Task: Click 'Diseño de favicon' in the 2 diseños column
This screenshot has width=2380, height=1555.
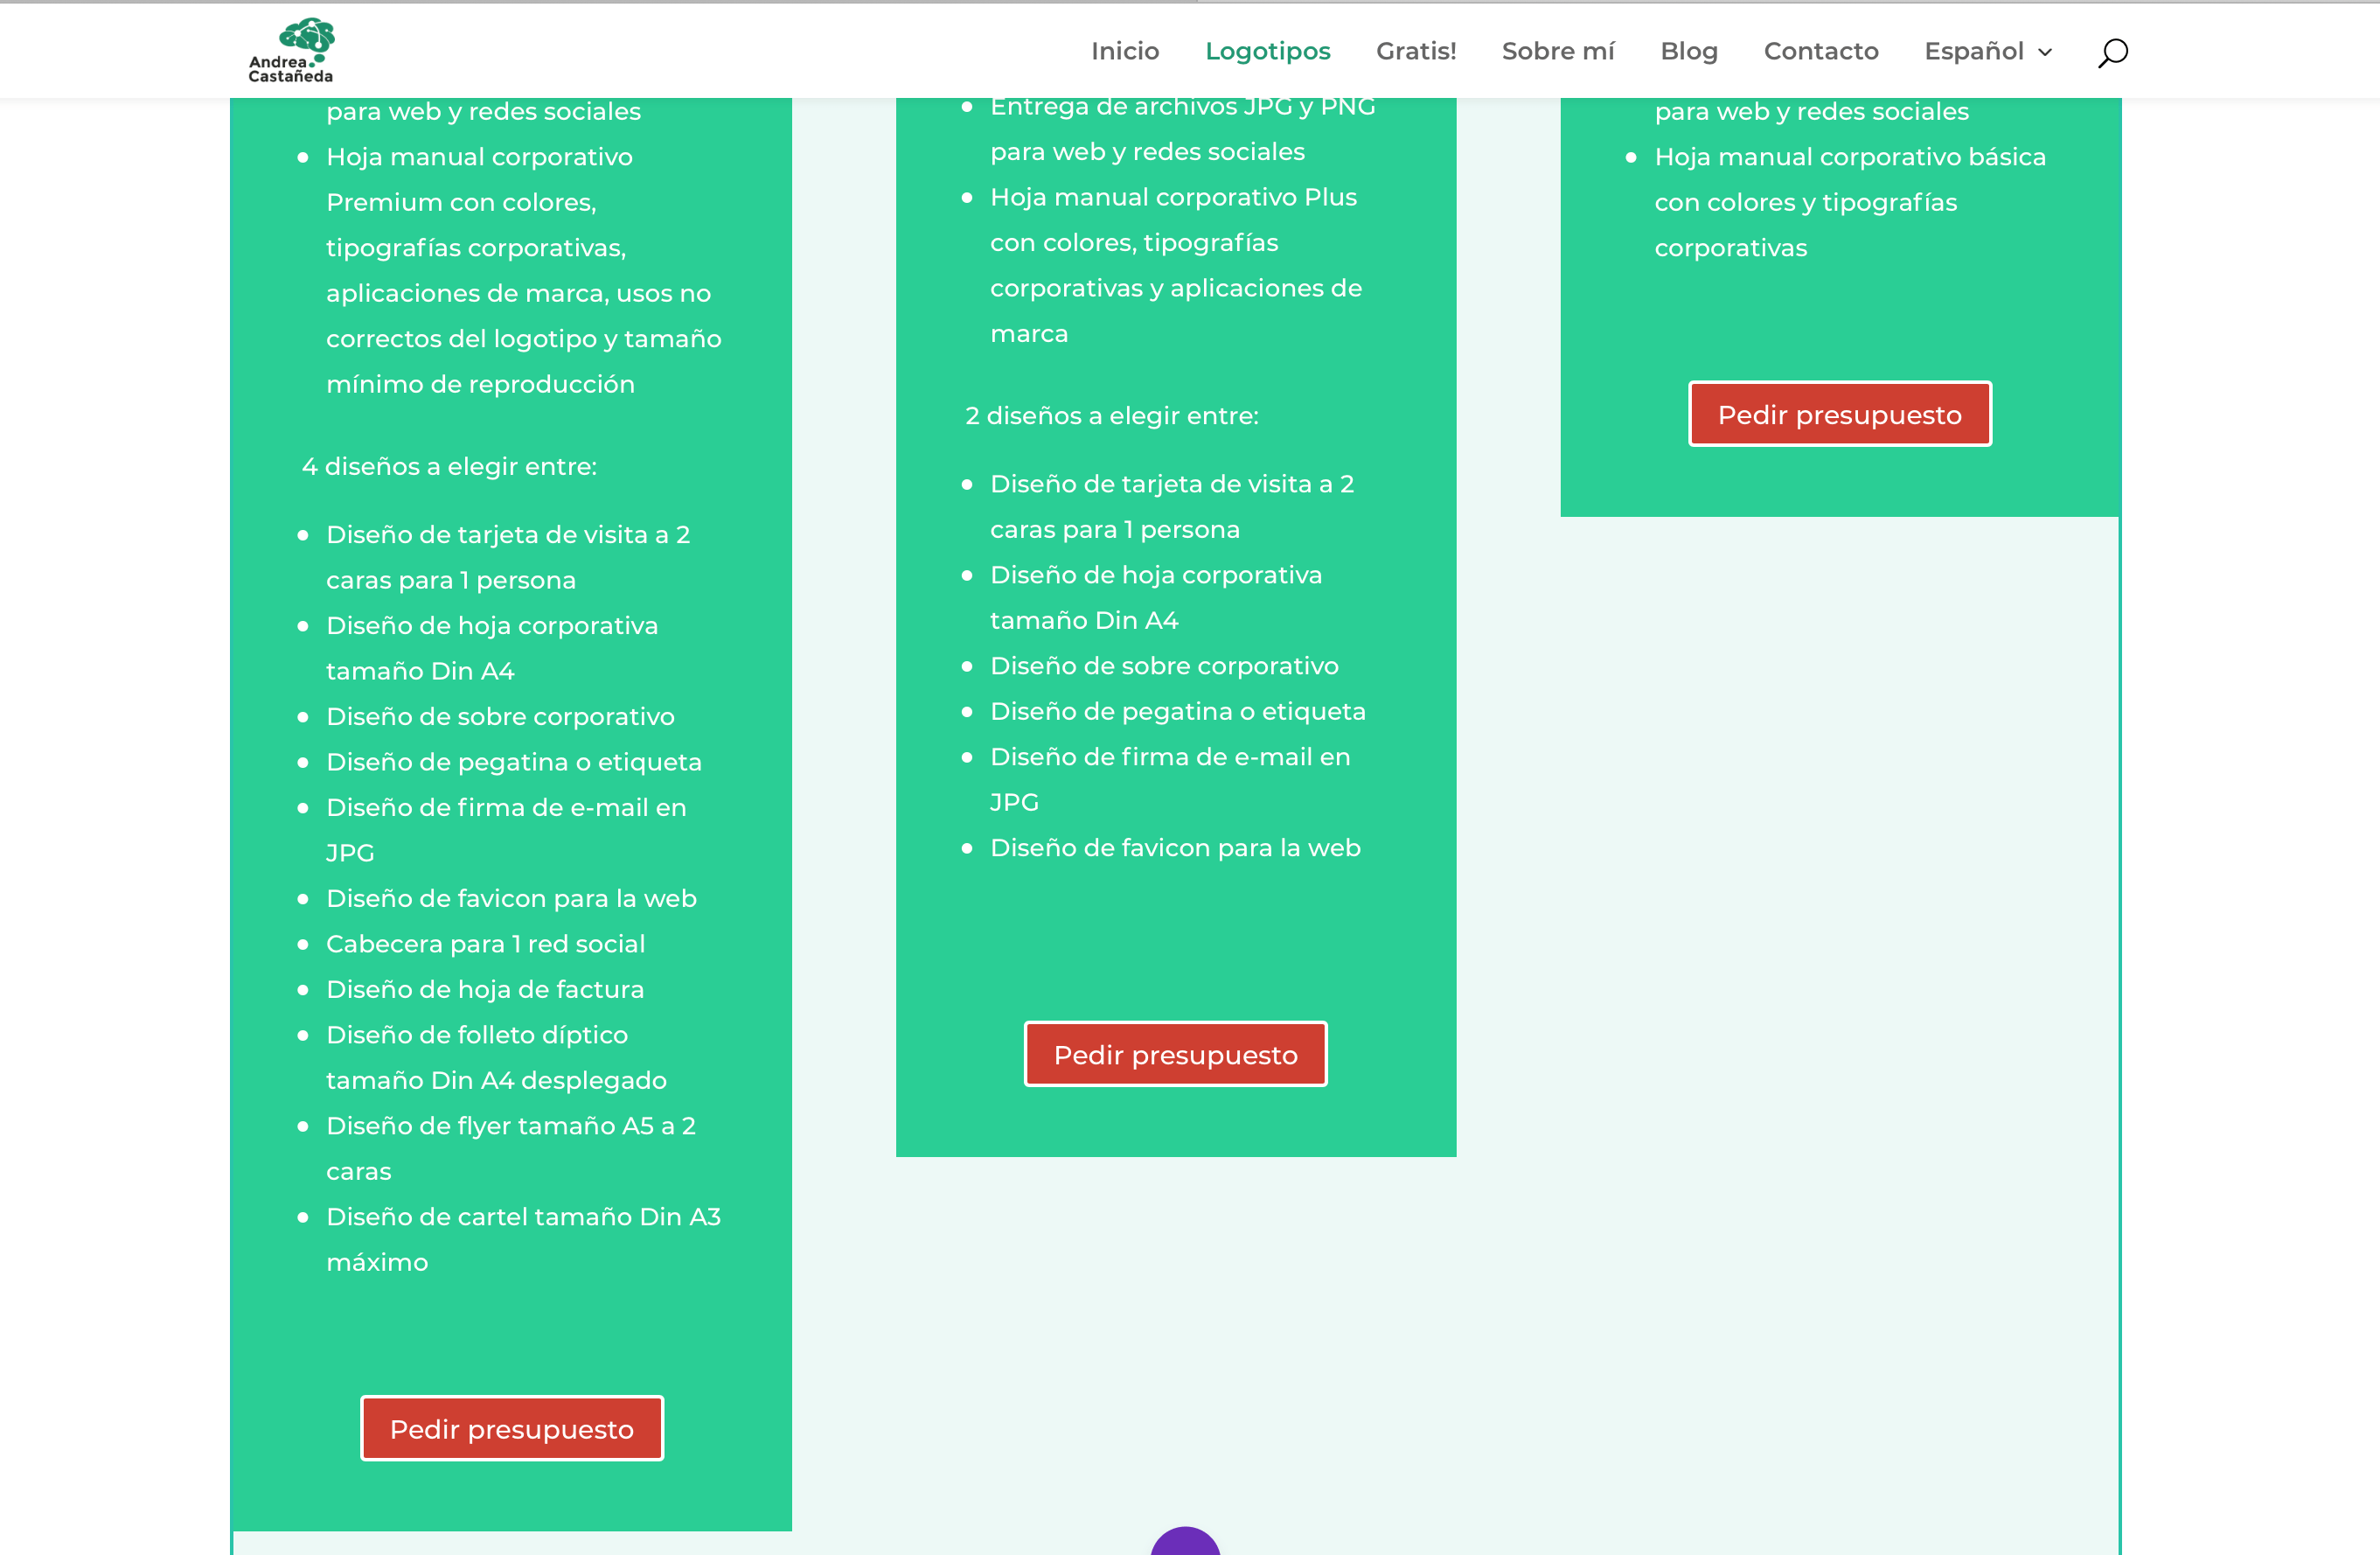Action: 1175,847
